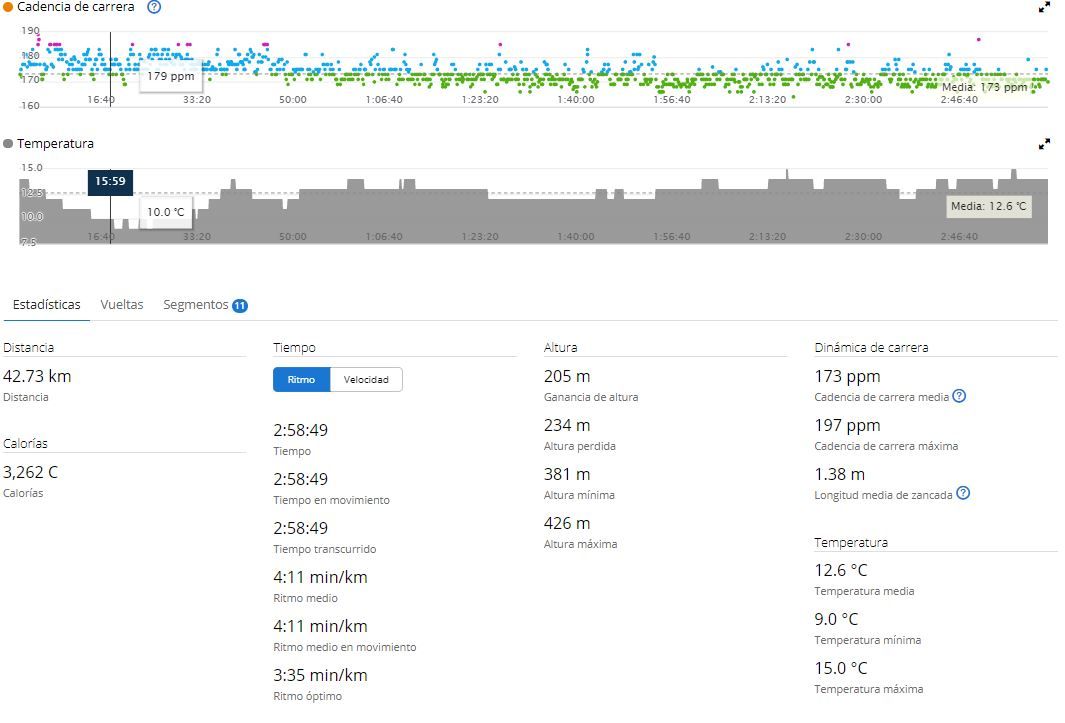Click the 426 m Altura máxima value

pos(566,523)
